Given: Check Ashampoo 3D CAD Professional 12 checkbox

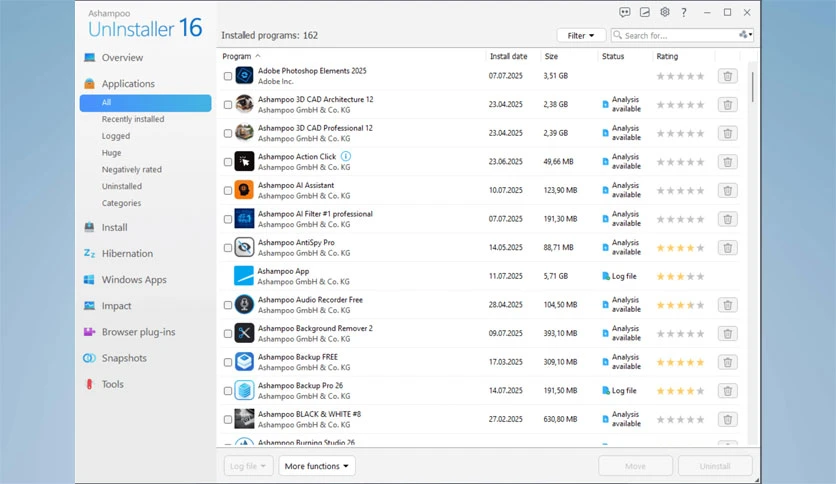Looking at the screenshot, I should coord(228,133).
